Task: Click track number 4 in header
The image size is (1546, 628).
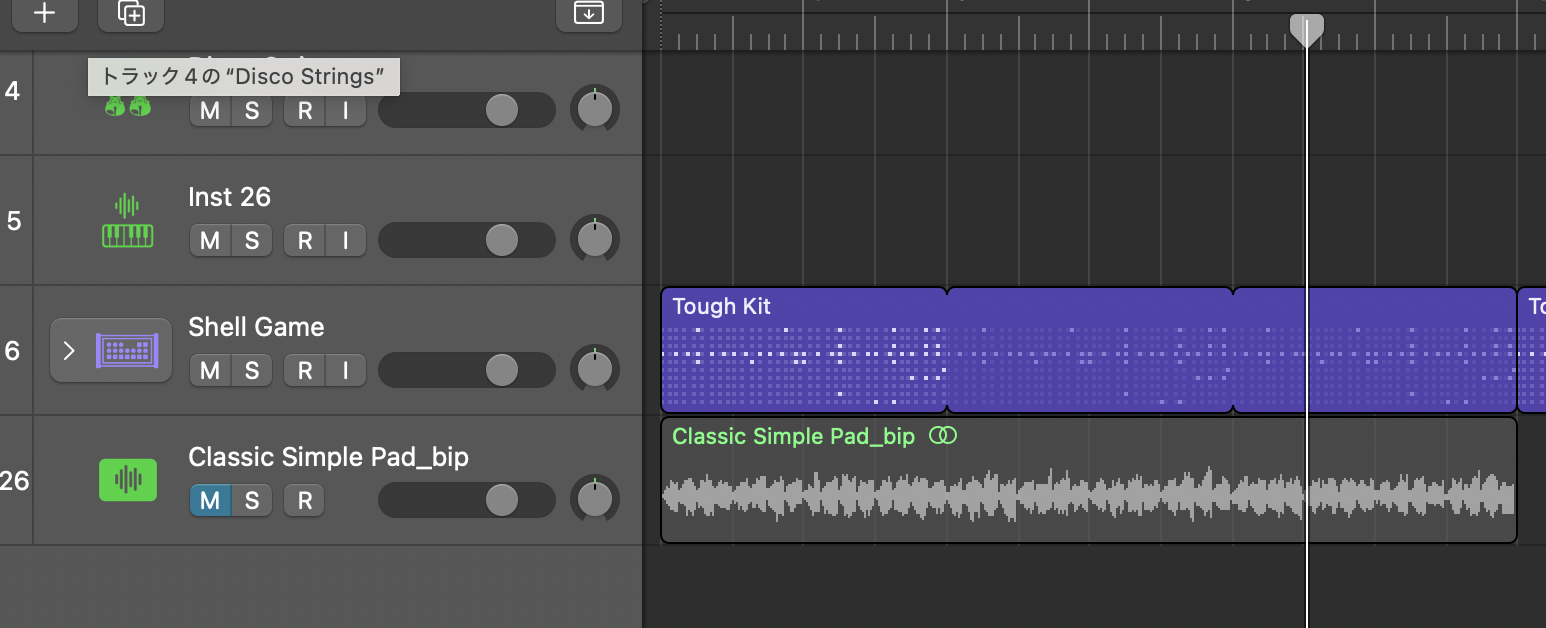Action: (12, 91)
